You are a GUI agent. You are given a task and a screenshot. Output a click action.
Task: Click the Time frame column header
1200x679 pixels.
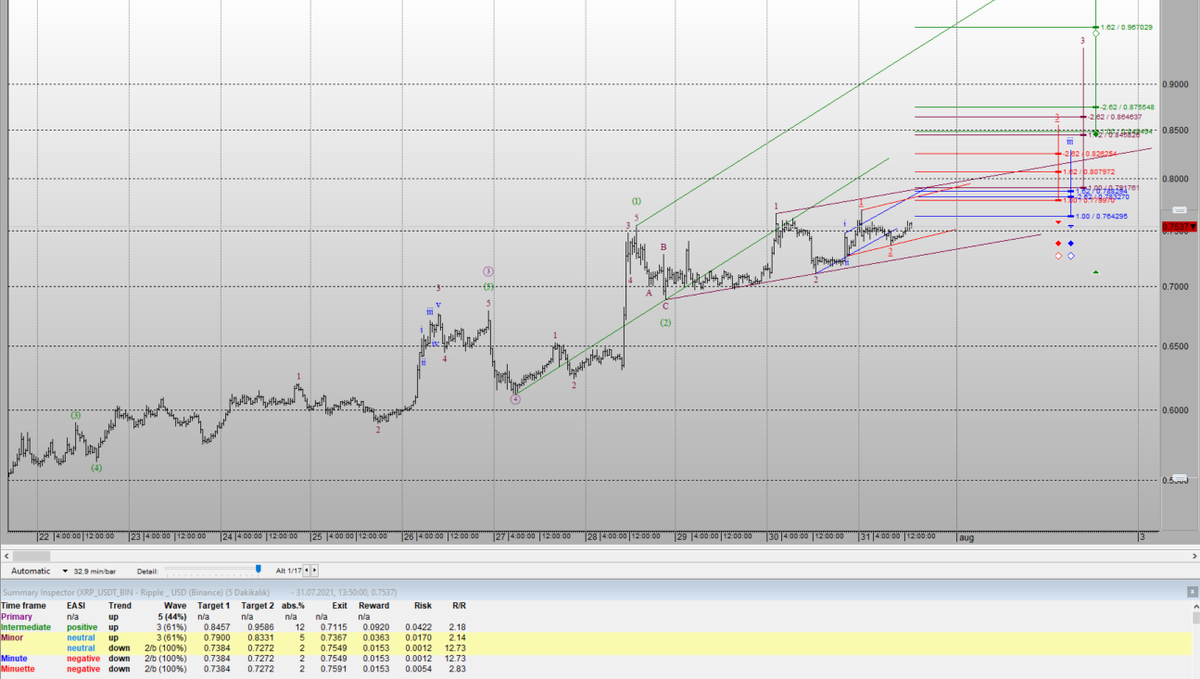point(22,606)
